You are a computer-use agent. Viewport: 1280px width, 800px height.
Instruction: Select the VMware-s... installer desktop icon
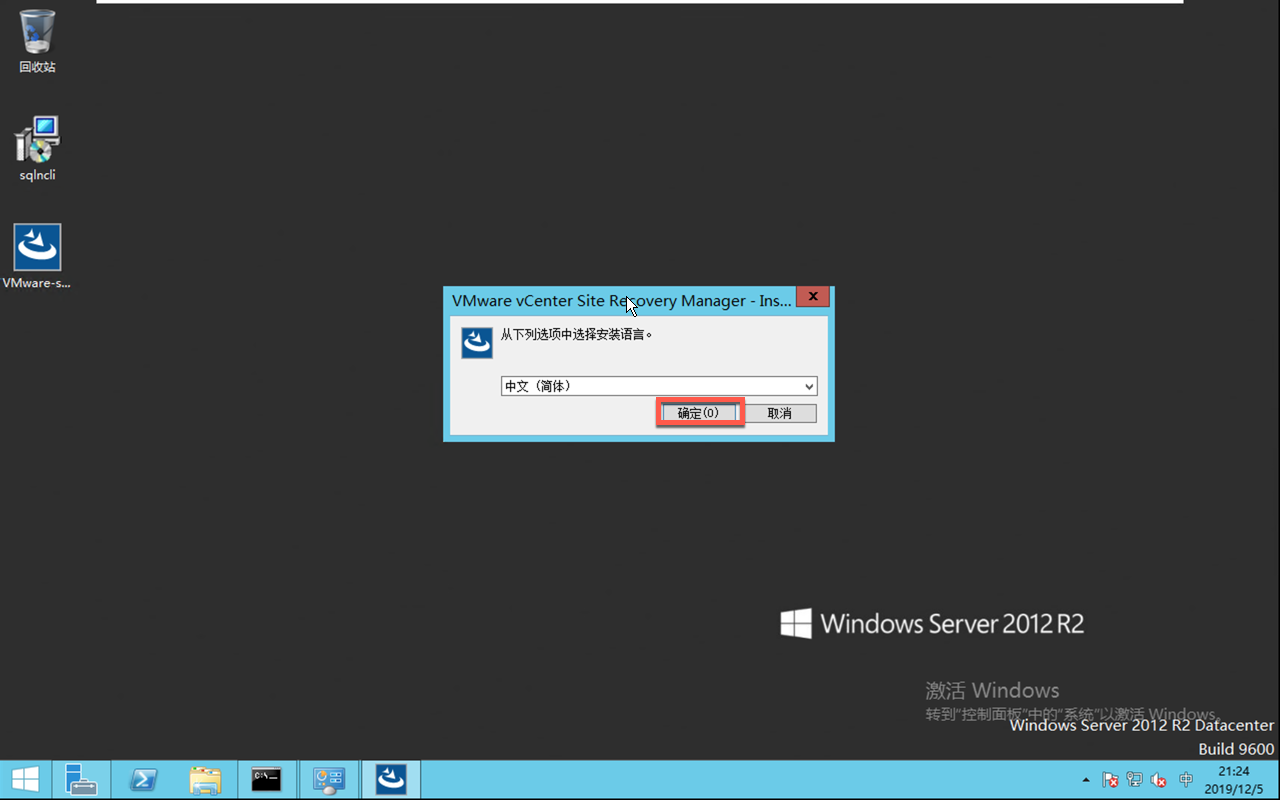point(37,257)
